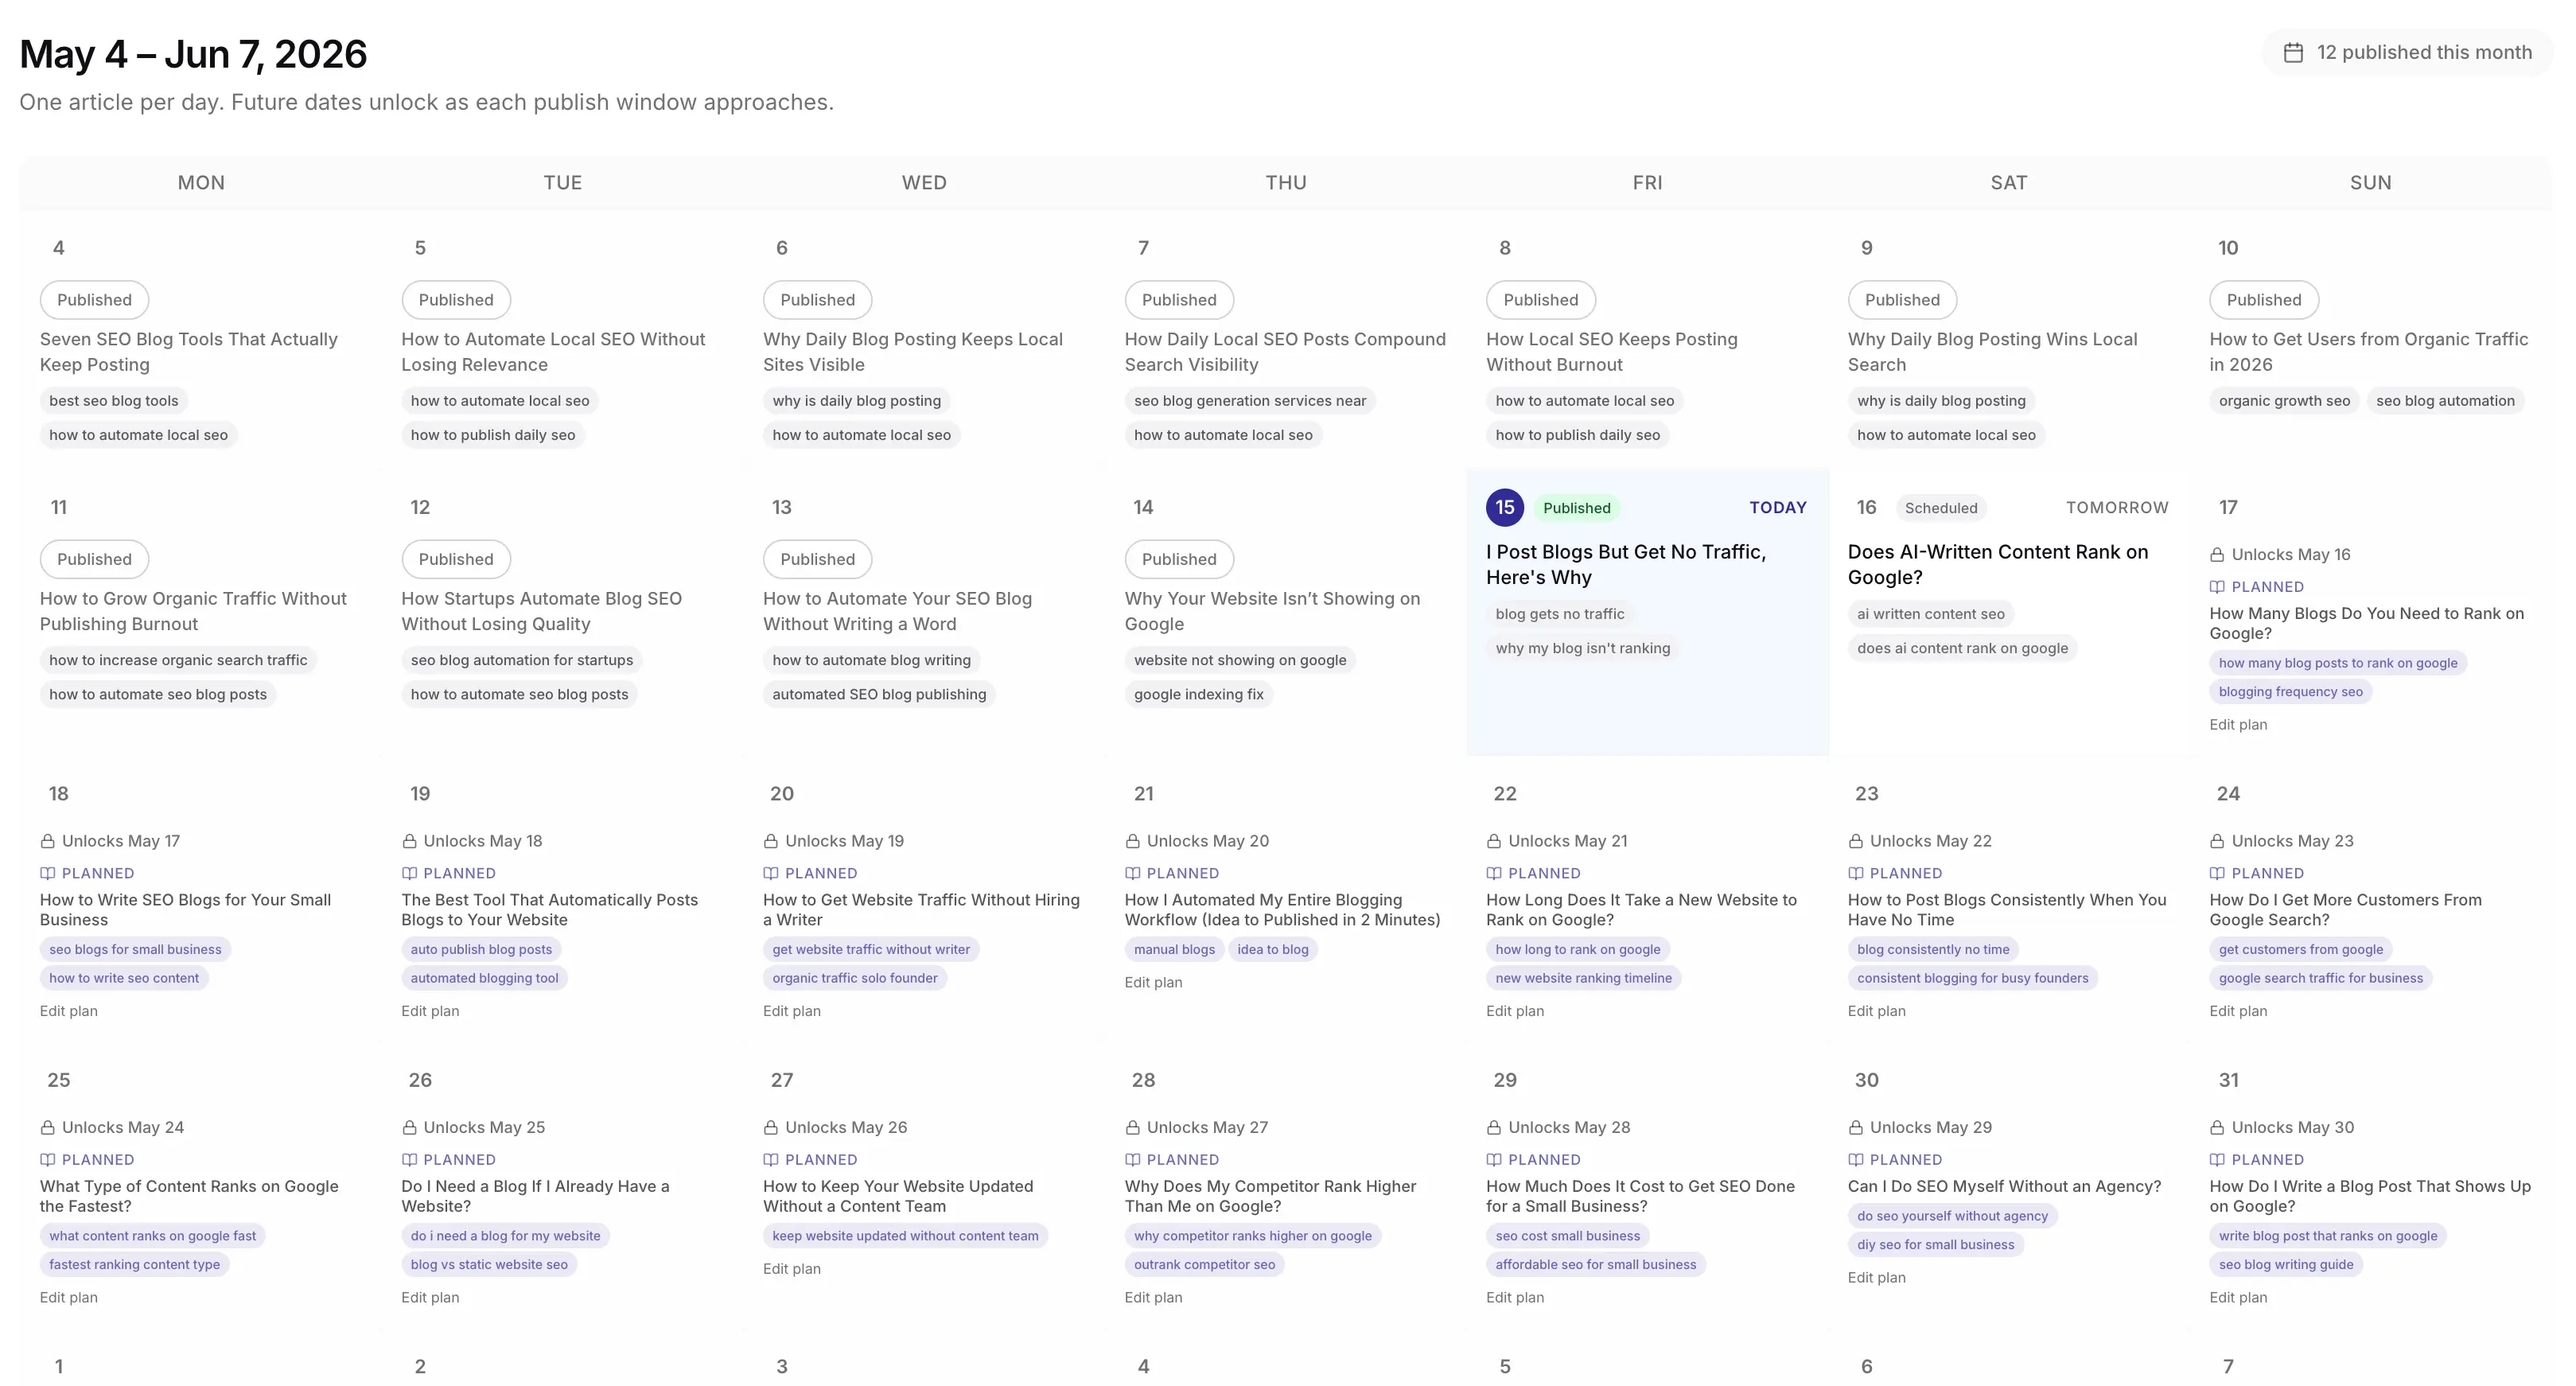Click the PLANNED book icon on May 22
2576x1386 pixels.
tap(1494, 873)
